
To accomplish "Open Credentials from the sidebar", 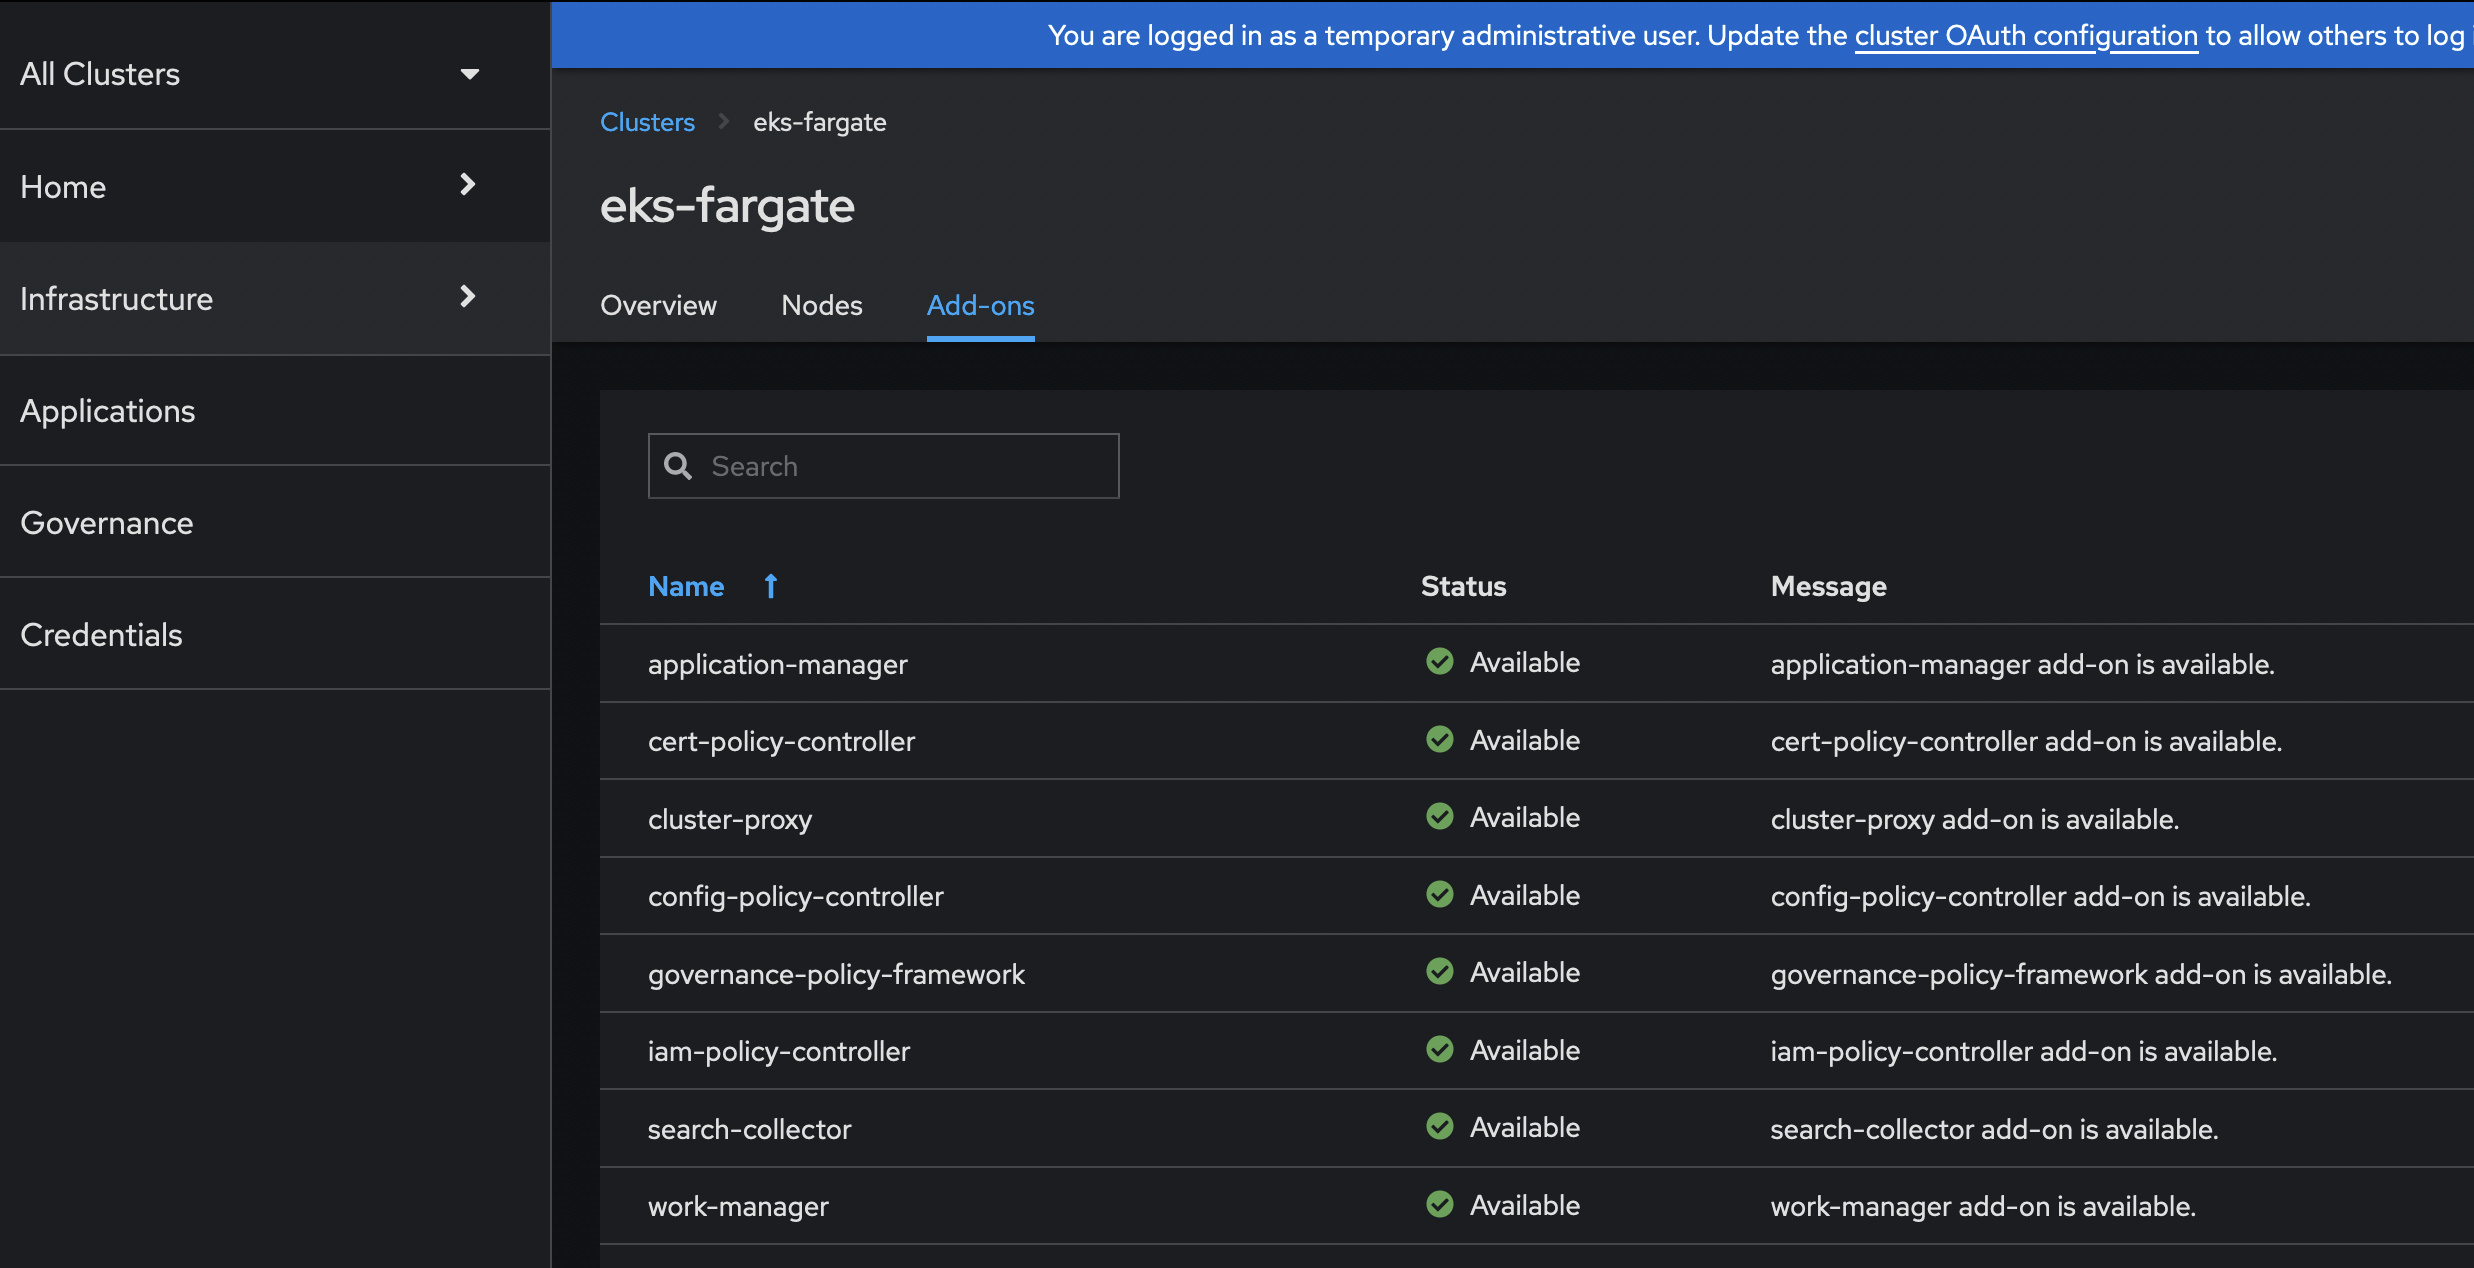I will (101, 635).
